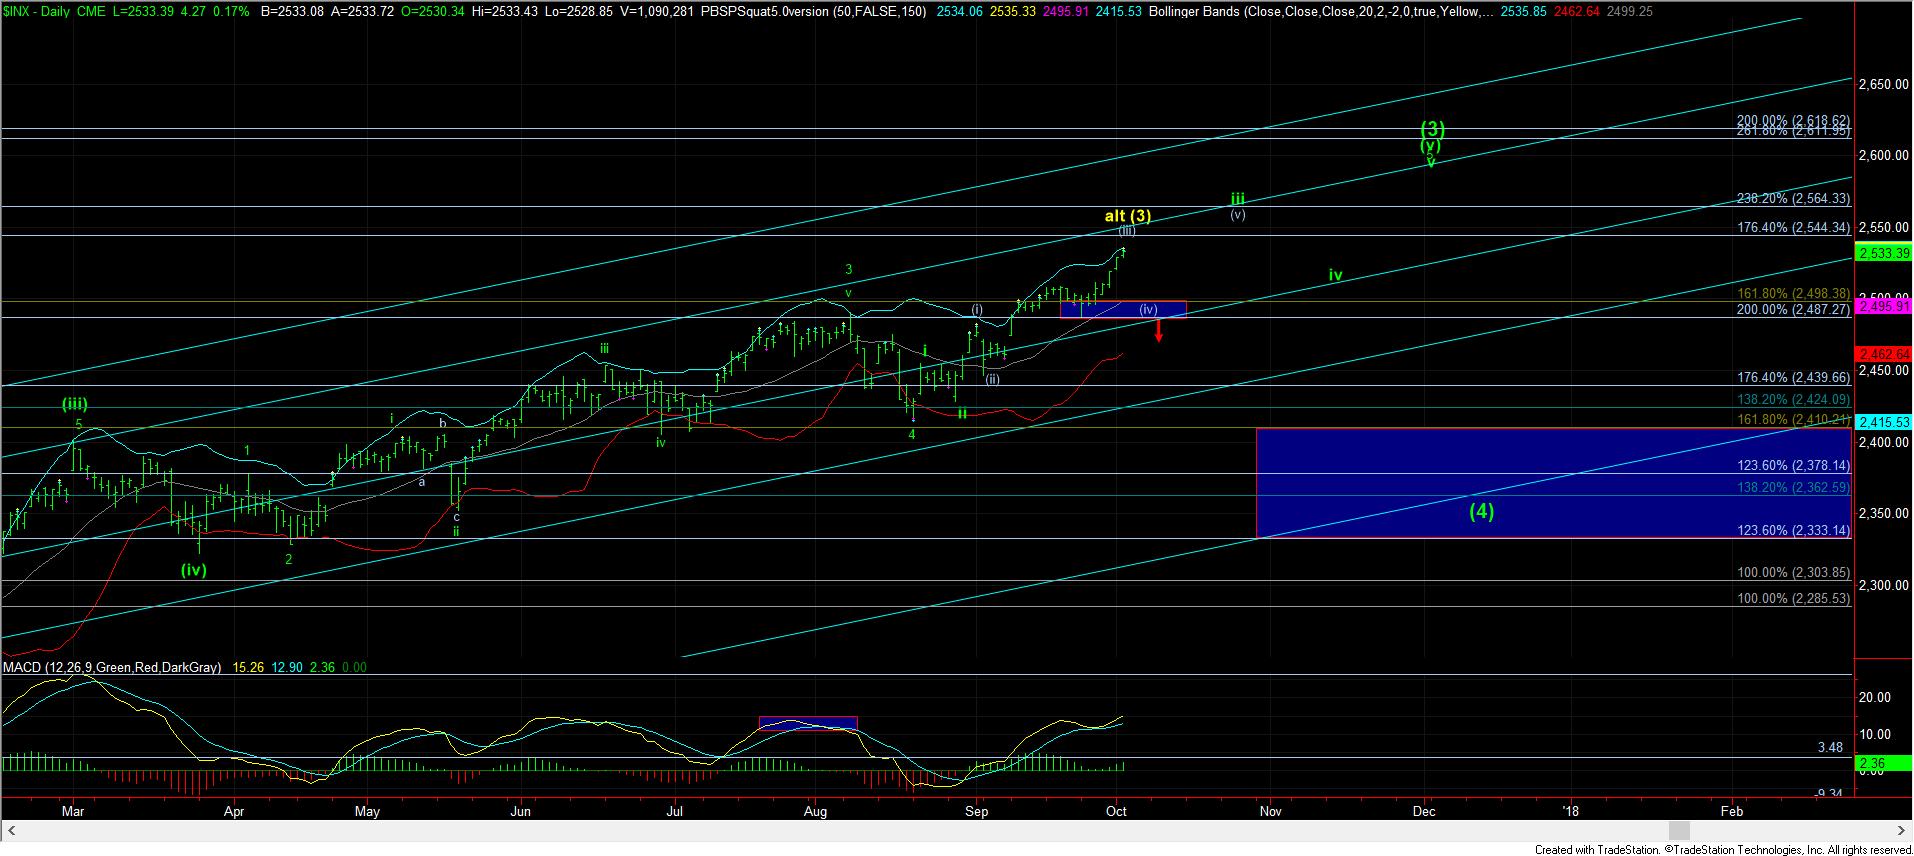Click the 2,650.00 price axis label
The width and height of the screenshot is (1914, 856).
pos(1884,84)
